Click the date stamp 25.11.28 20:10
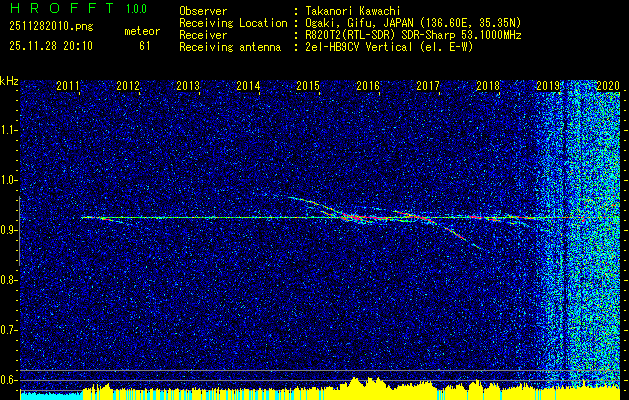The image size is (629, 400). (51, 46)
